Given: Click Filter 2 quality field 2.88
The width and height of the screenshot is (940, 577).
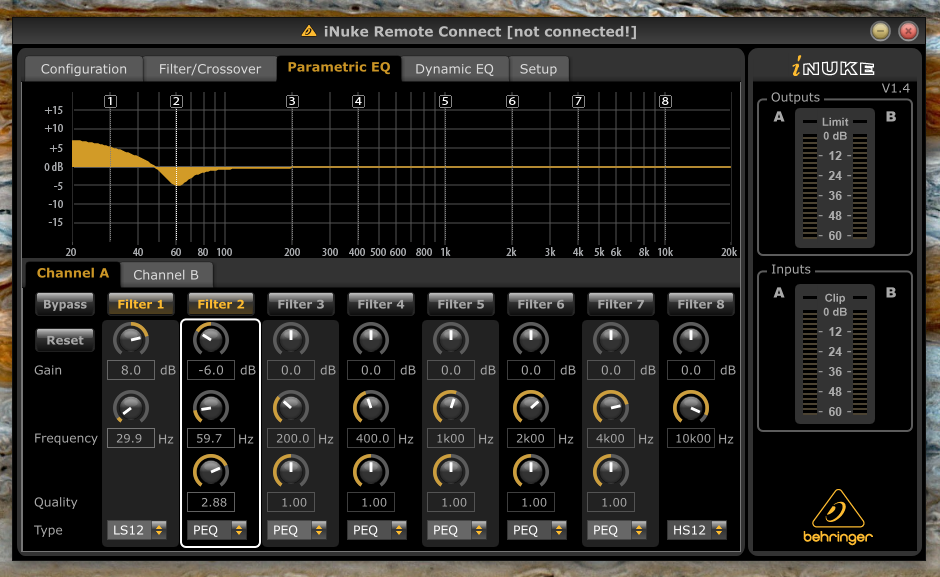Looking at the screenshot, I should (211, 503).
